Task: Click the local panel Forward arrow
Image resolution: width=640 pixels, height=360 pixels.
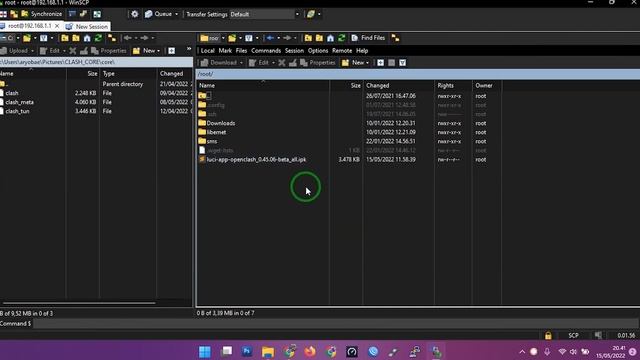Action: tap(144, 38)
